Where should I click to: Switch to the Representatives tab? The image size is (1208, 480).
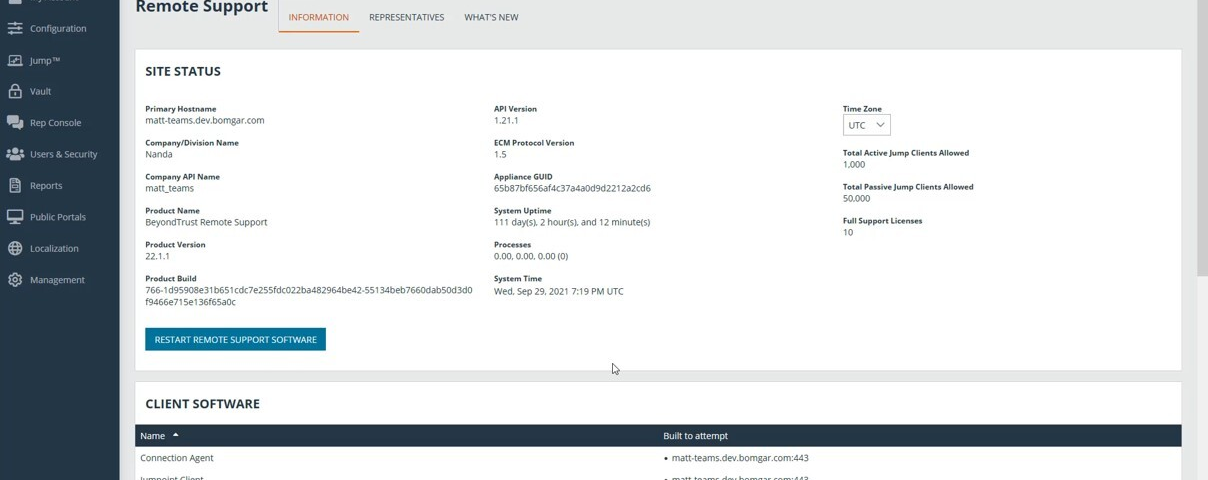[x=406, y=17]
